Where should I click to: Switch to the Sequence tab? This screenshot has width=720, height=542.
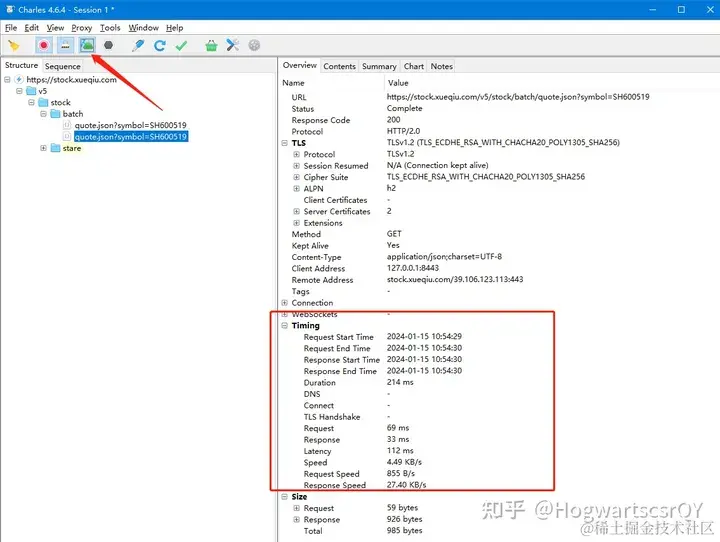click(x=62, y=66)
